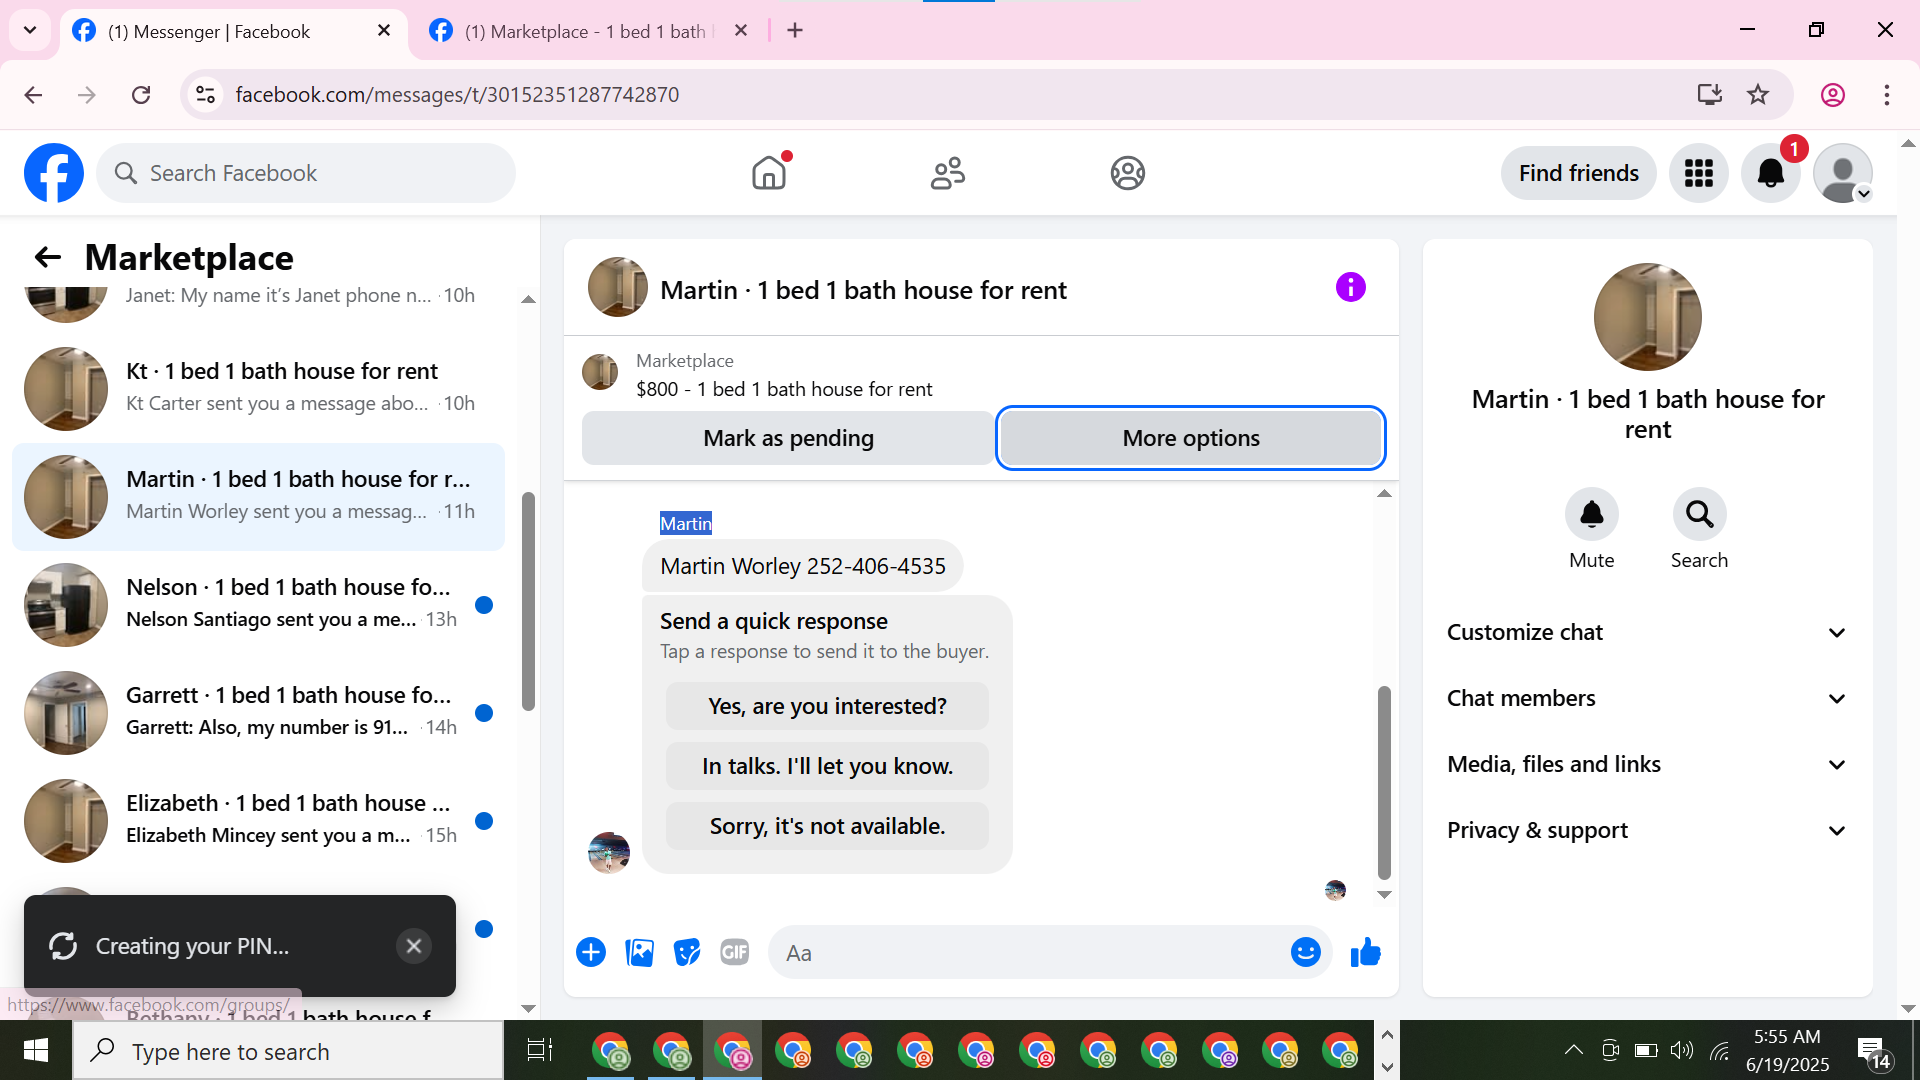Choose a GIF icon

(x=735, y=952)
